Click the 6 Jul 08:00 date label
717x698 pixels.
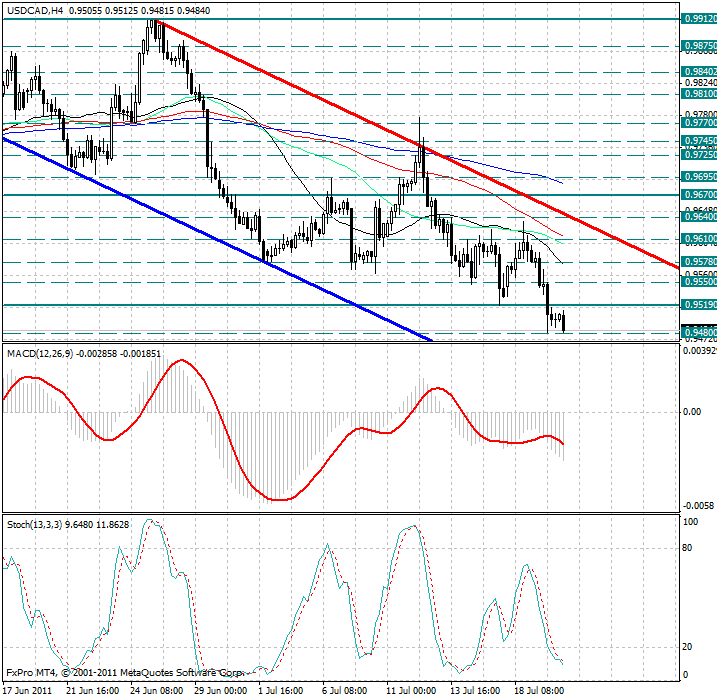344,690
